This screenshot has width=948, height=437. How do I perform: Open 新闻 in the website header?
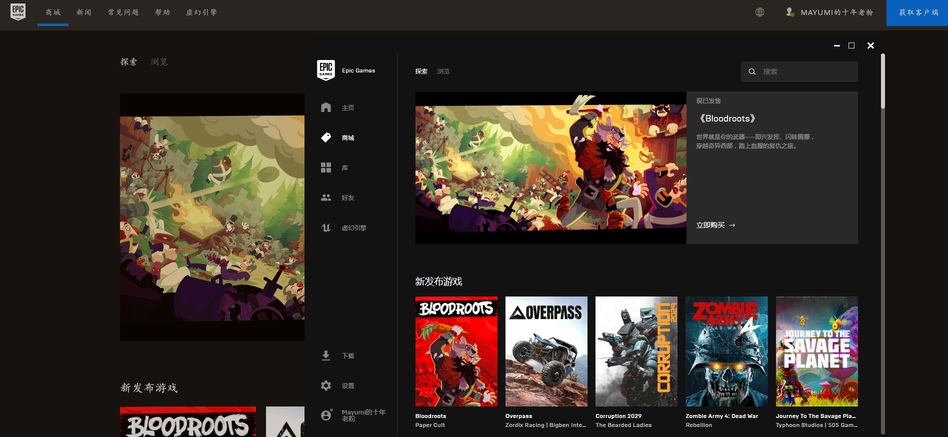(x=84, y=12)
